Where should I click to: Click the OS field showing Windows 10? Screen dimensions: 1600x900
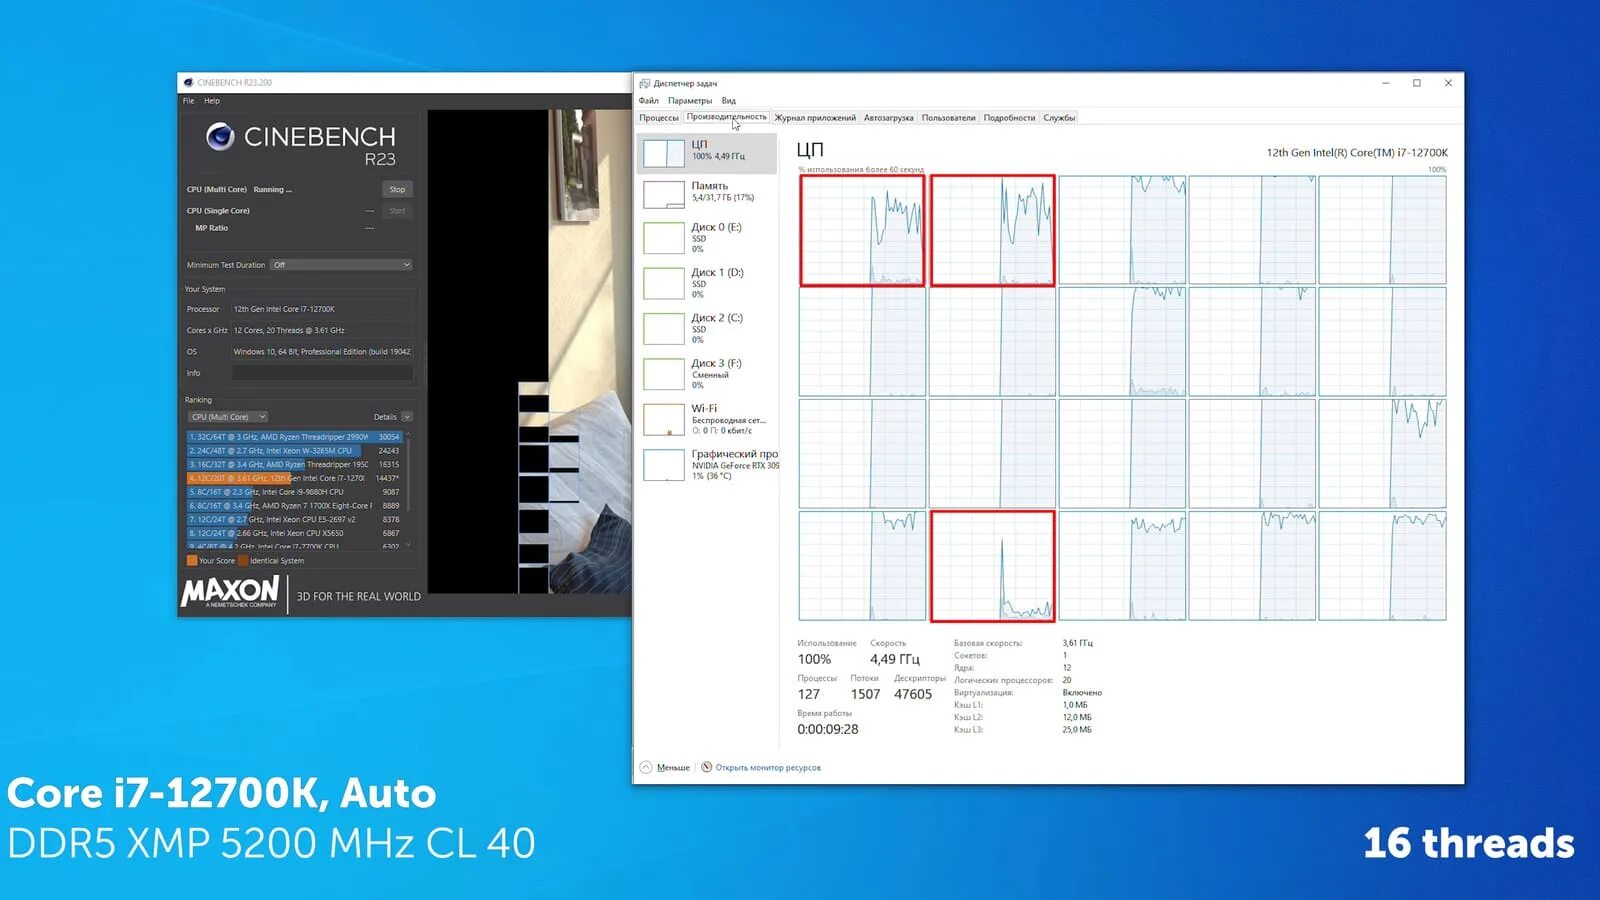click(x=322, y=352)
